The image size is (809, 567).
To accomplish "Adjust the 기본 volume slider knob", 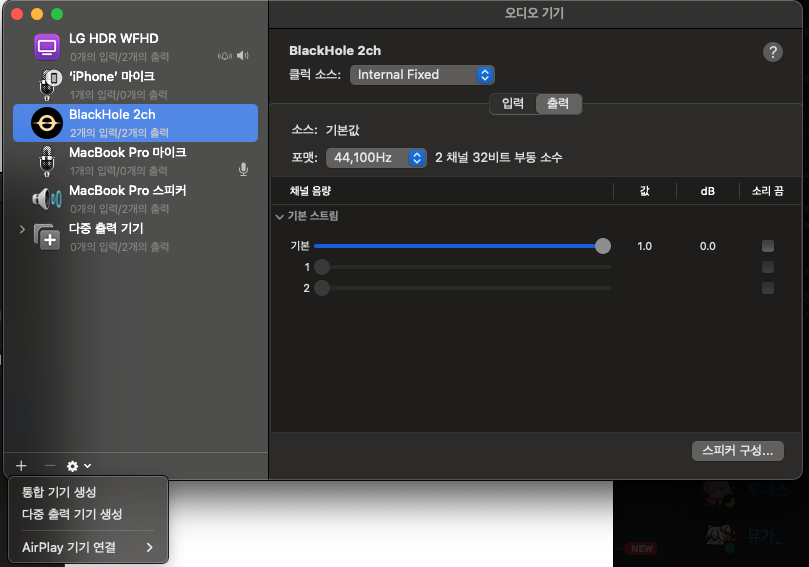I will pos(603,246).
